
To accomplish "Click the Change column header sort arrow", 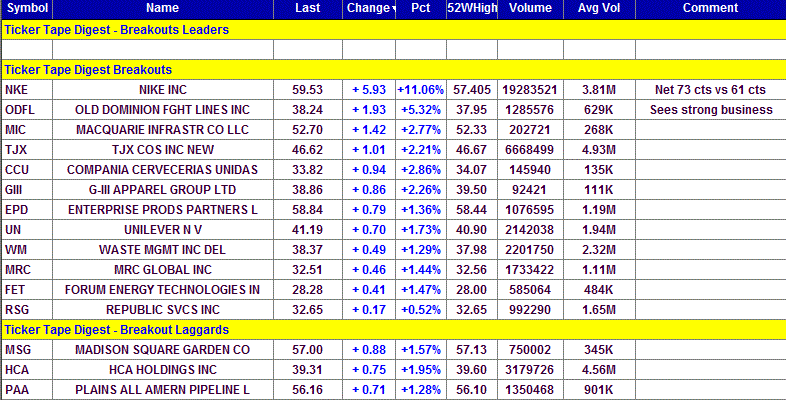I will click(x=394, y=9).
